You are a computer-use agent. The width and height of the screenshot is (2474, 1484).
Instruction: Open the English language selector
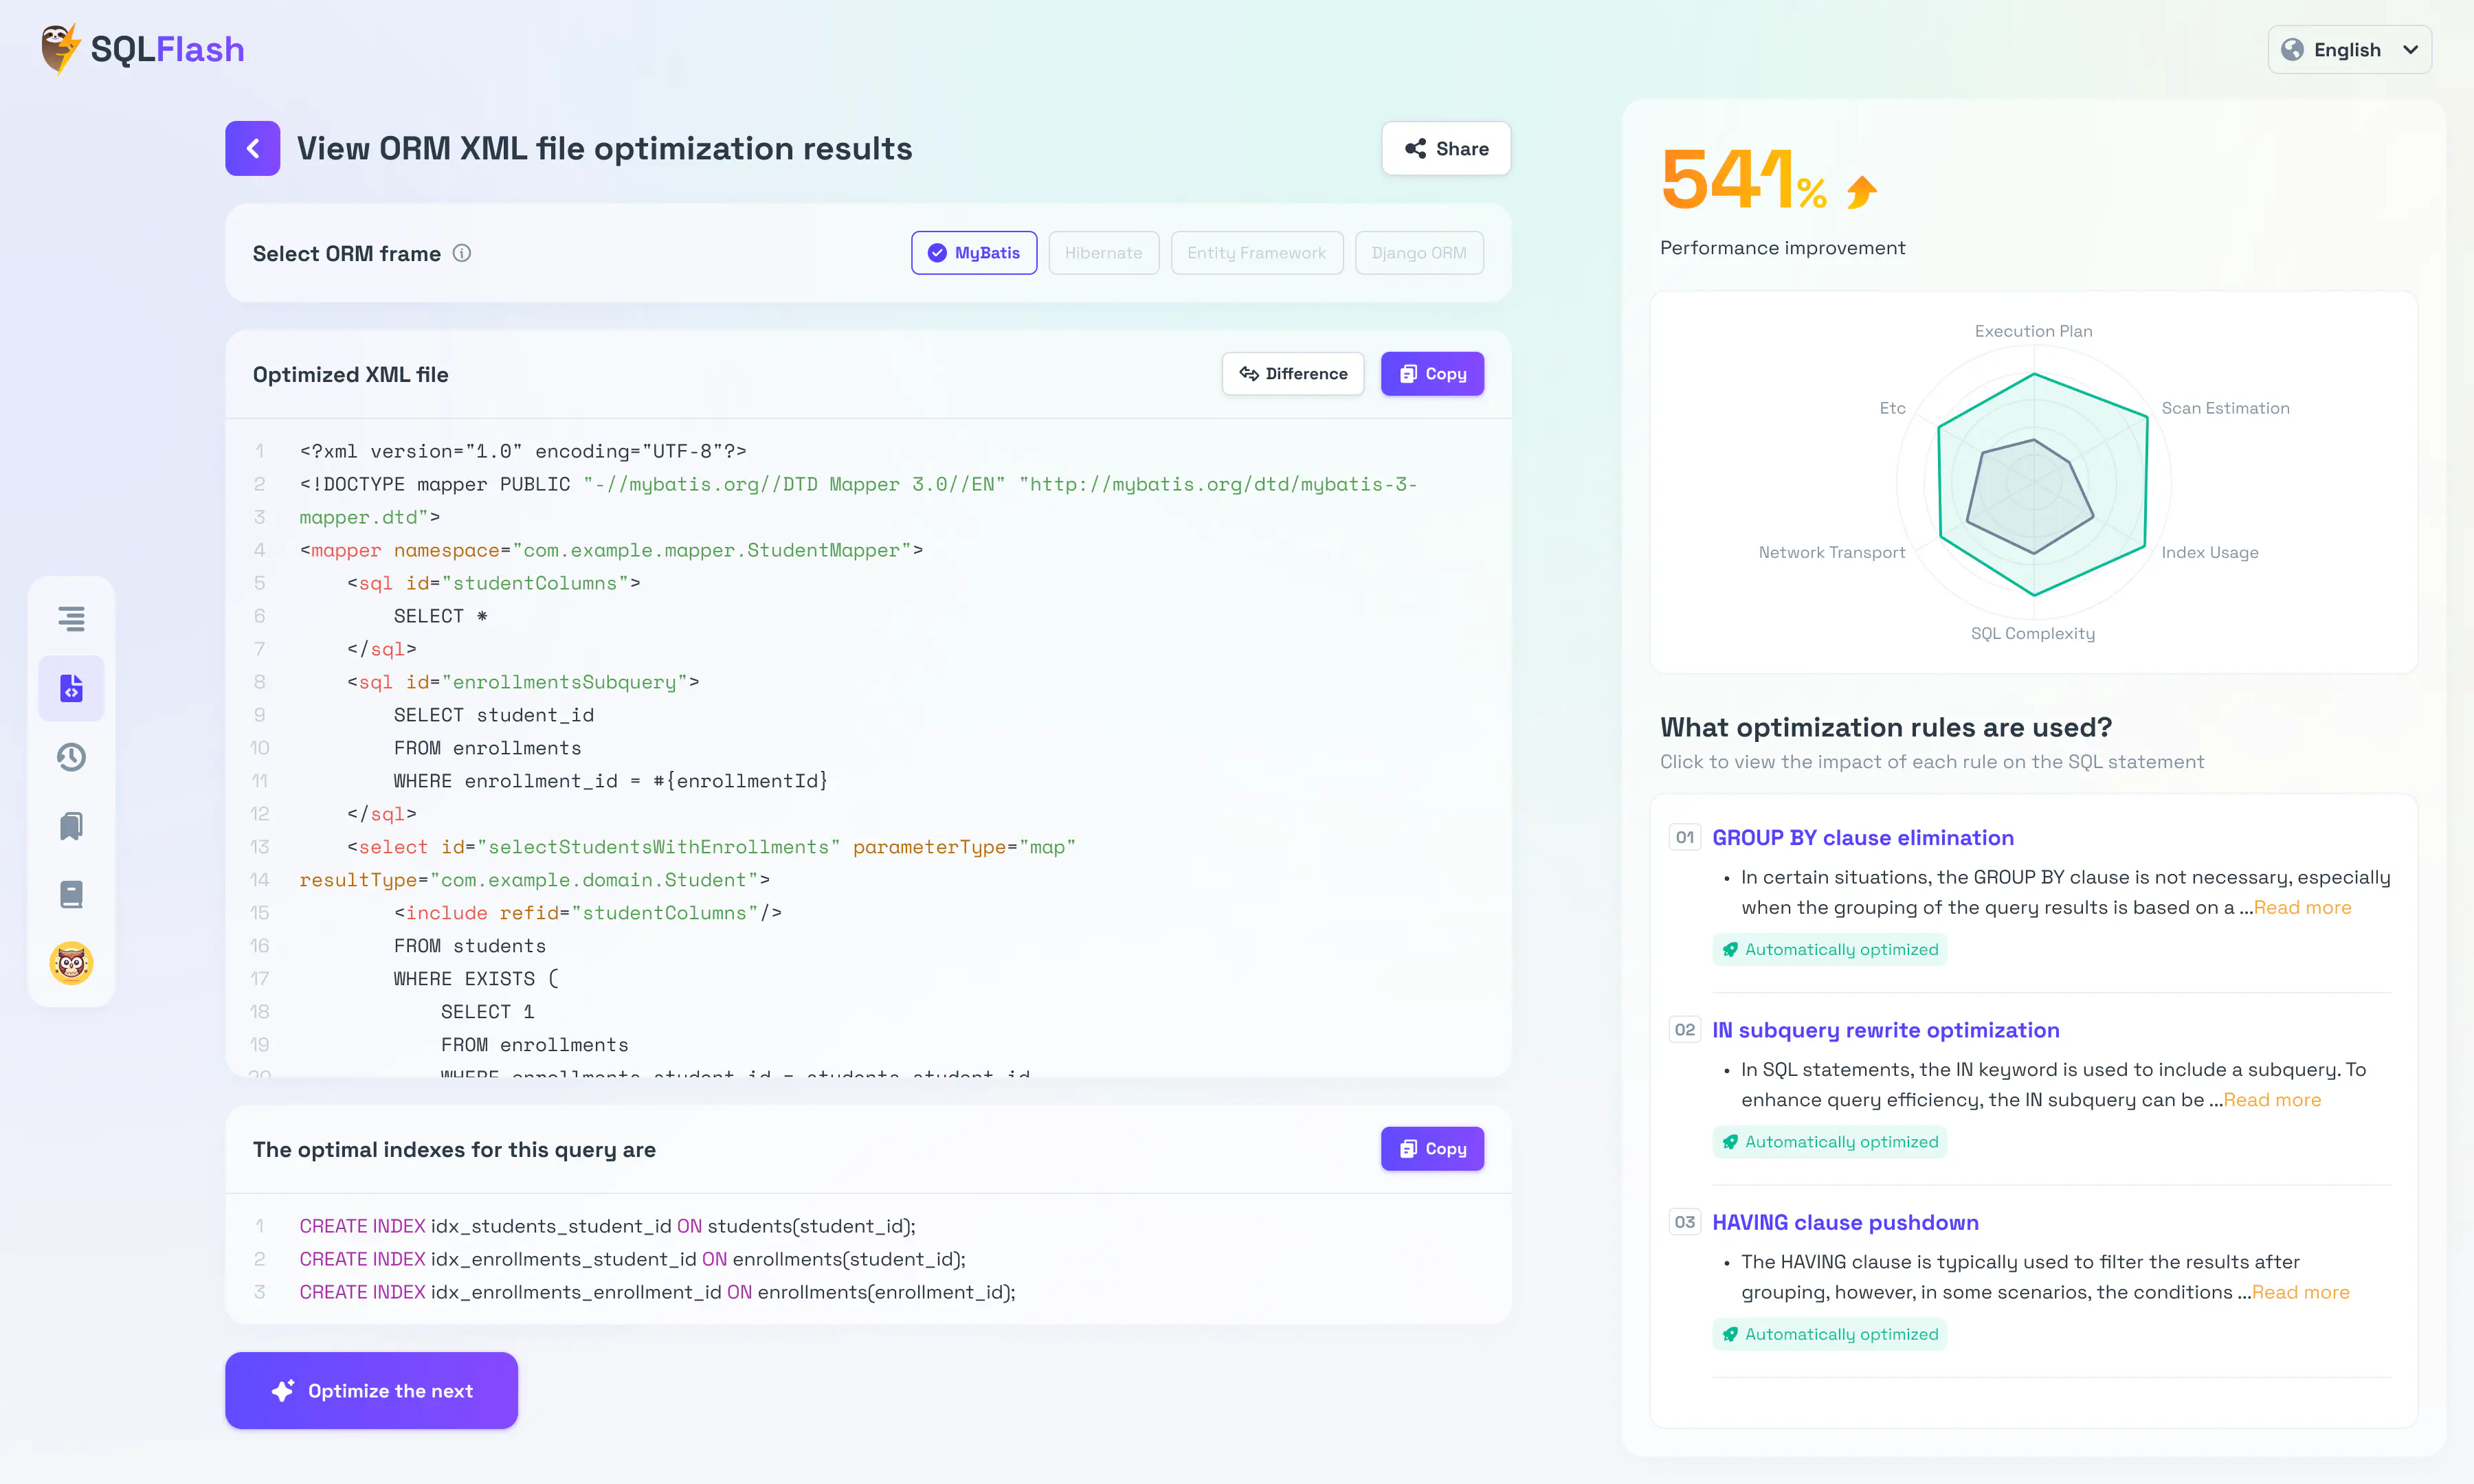click(x=2348, y=49)
